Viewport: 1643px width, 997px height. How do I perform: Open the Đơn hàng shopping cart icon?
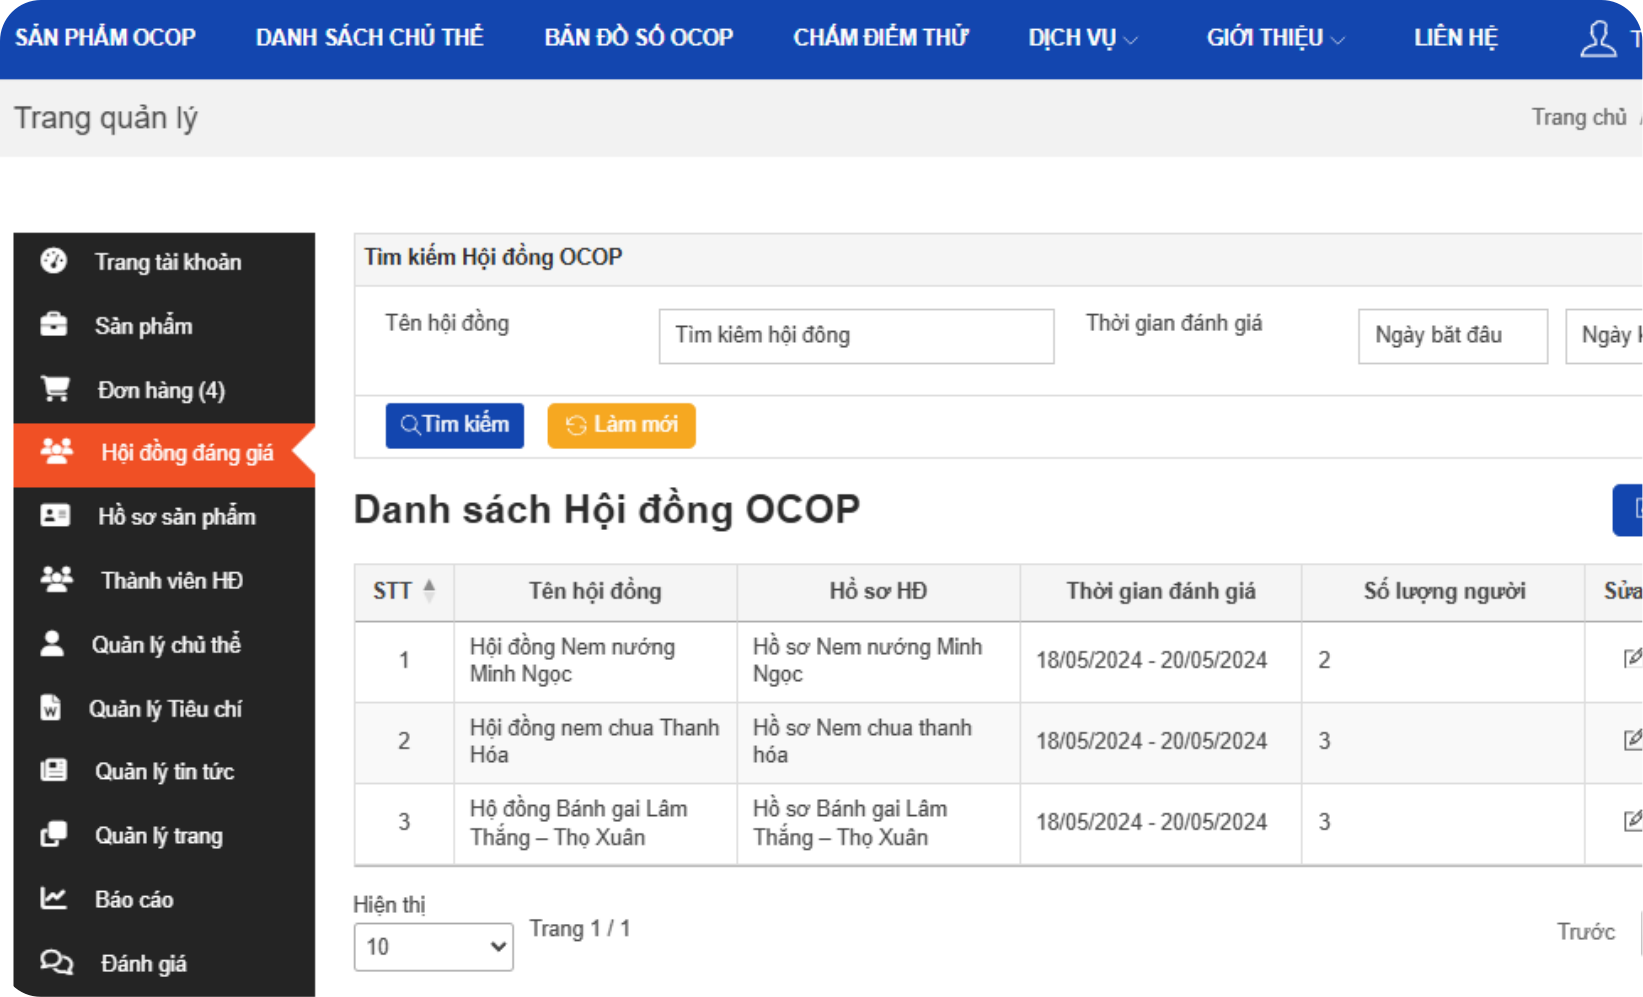(55, 390)
